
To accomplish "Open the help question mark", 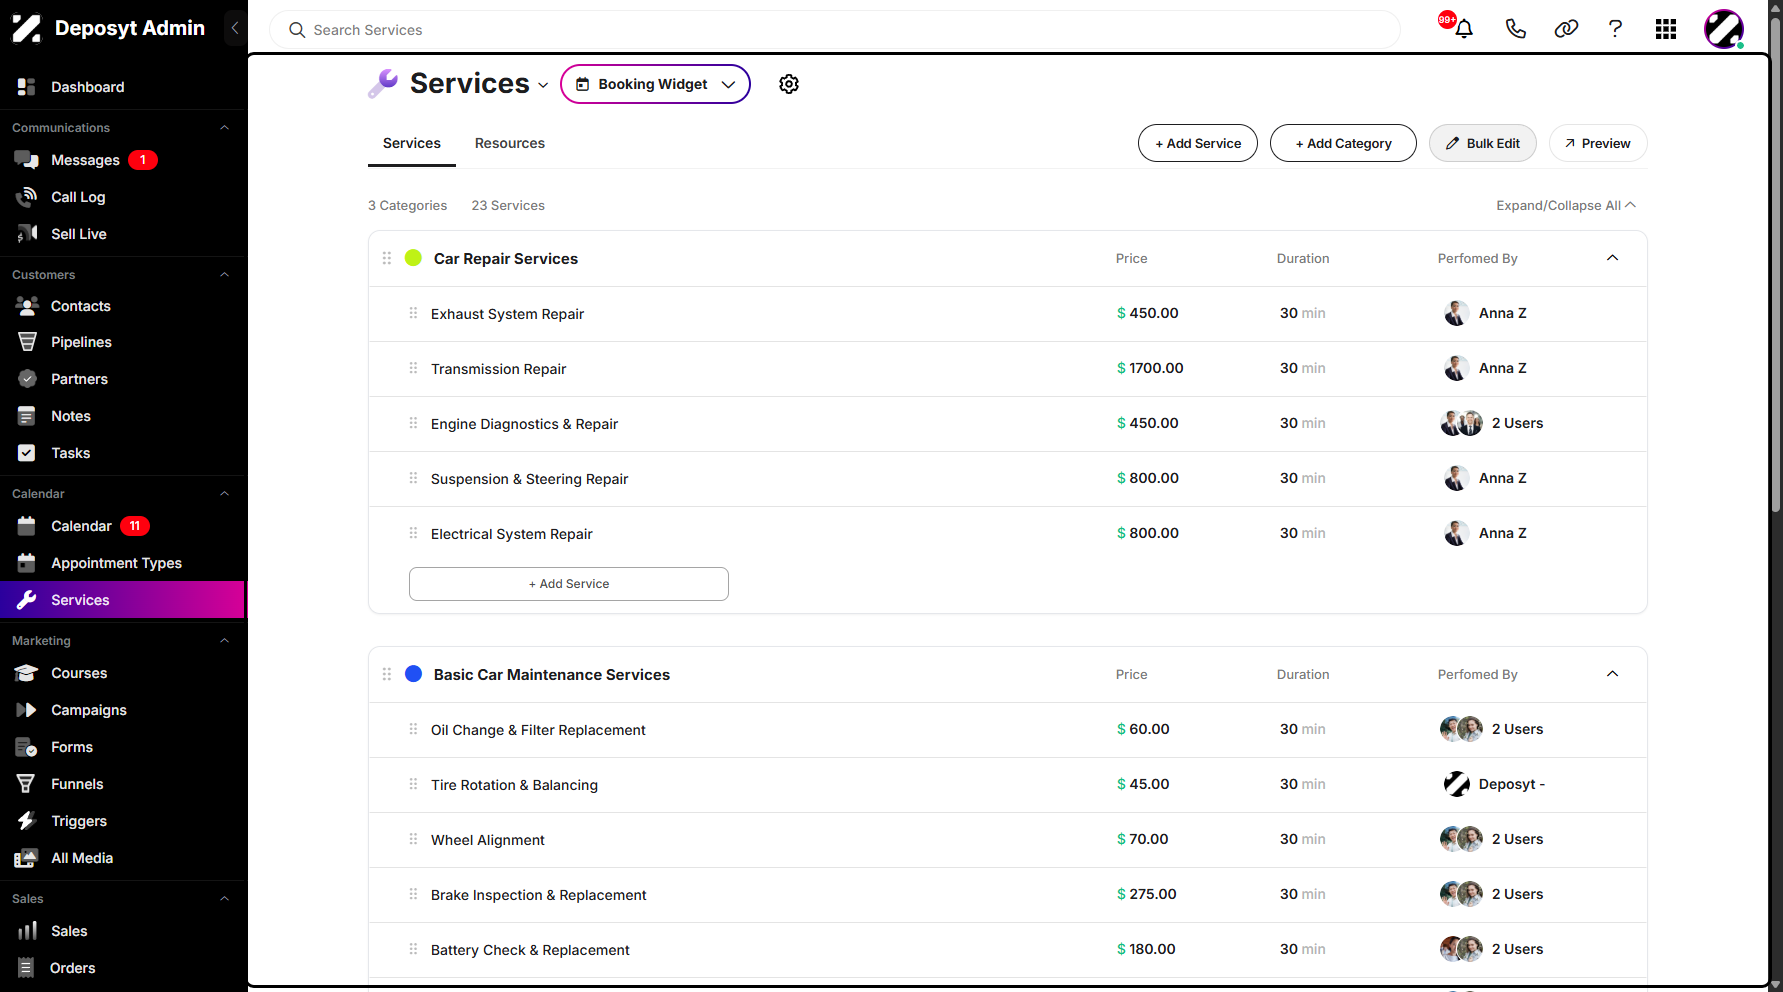I will tap(1615, 29).
